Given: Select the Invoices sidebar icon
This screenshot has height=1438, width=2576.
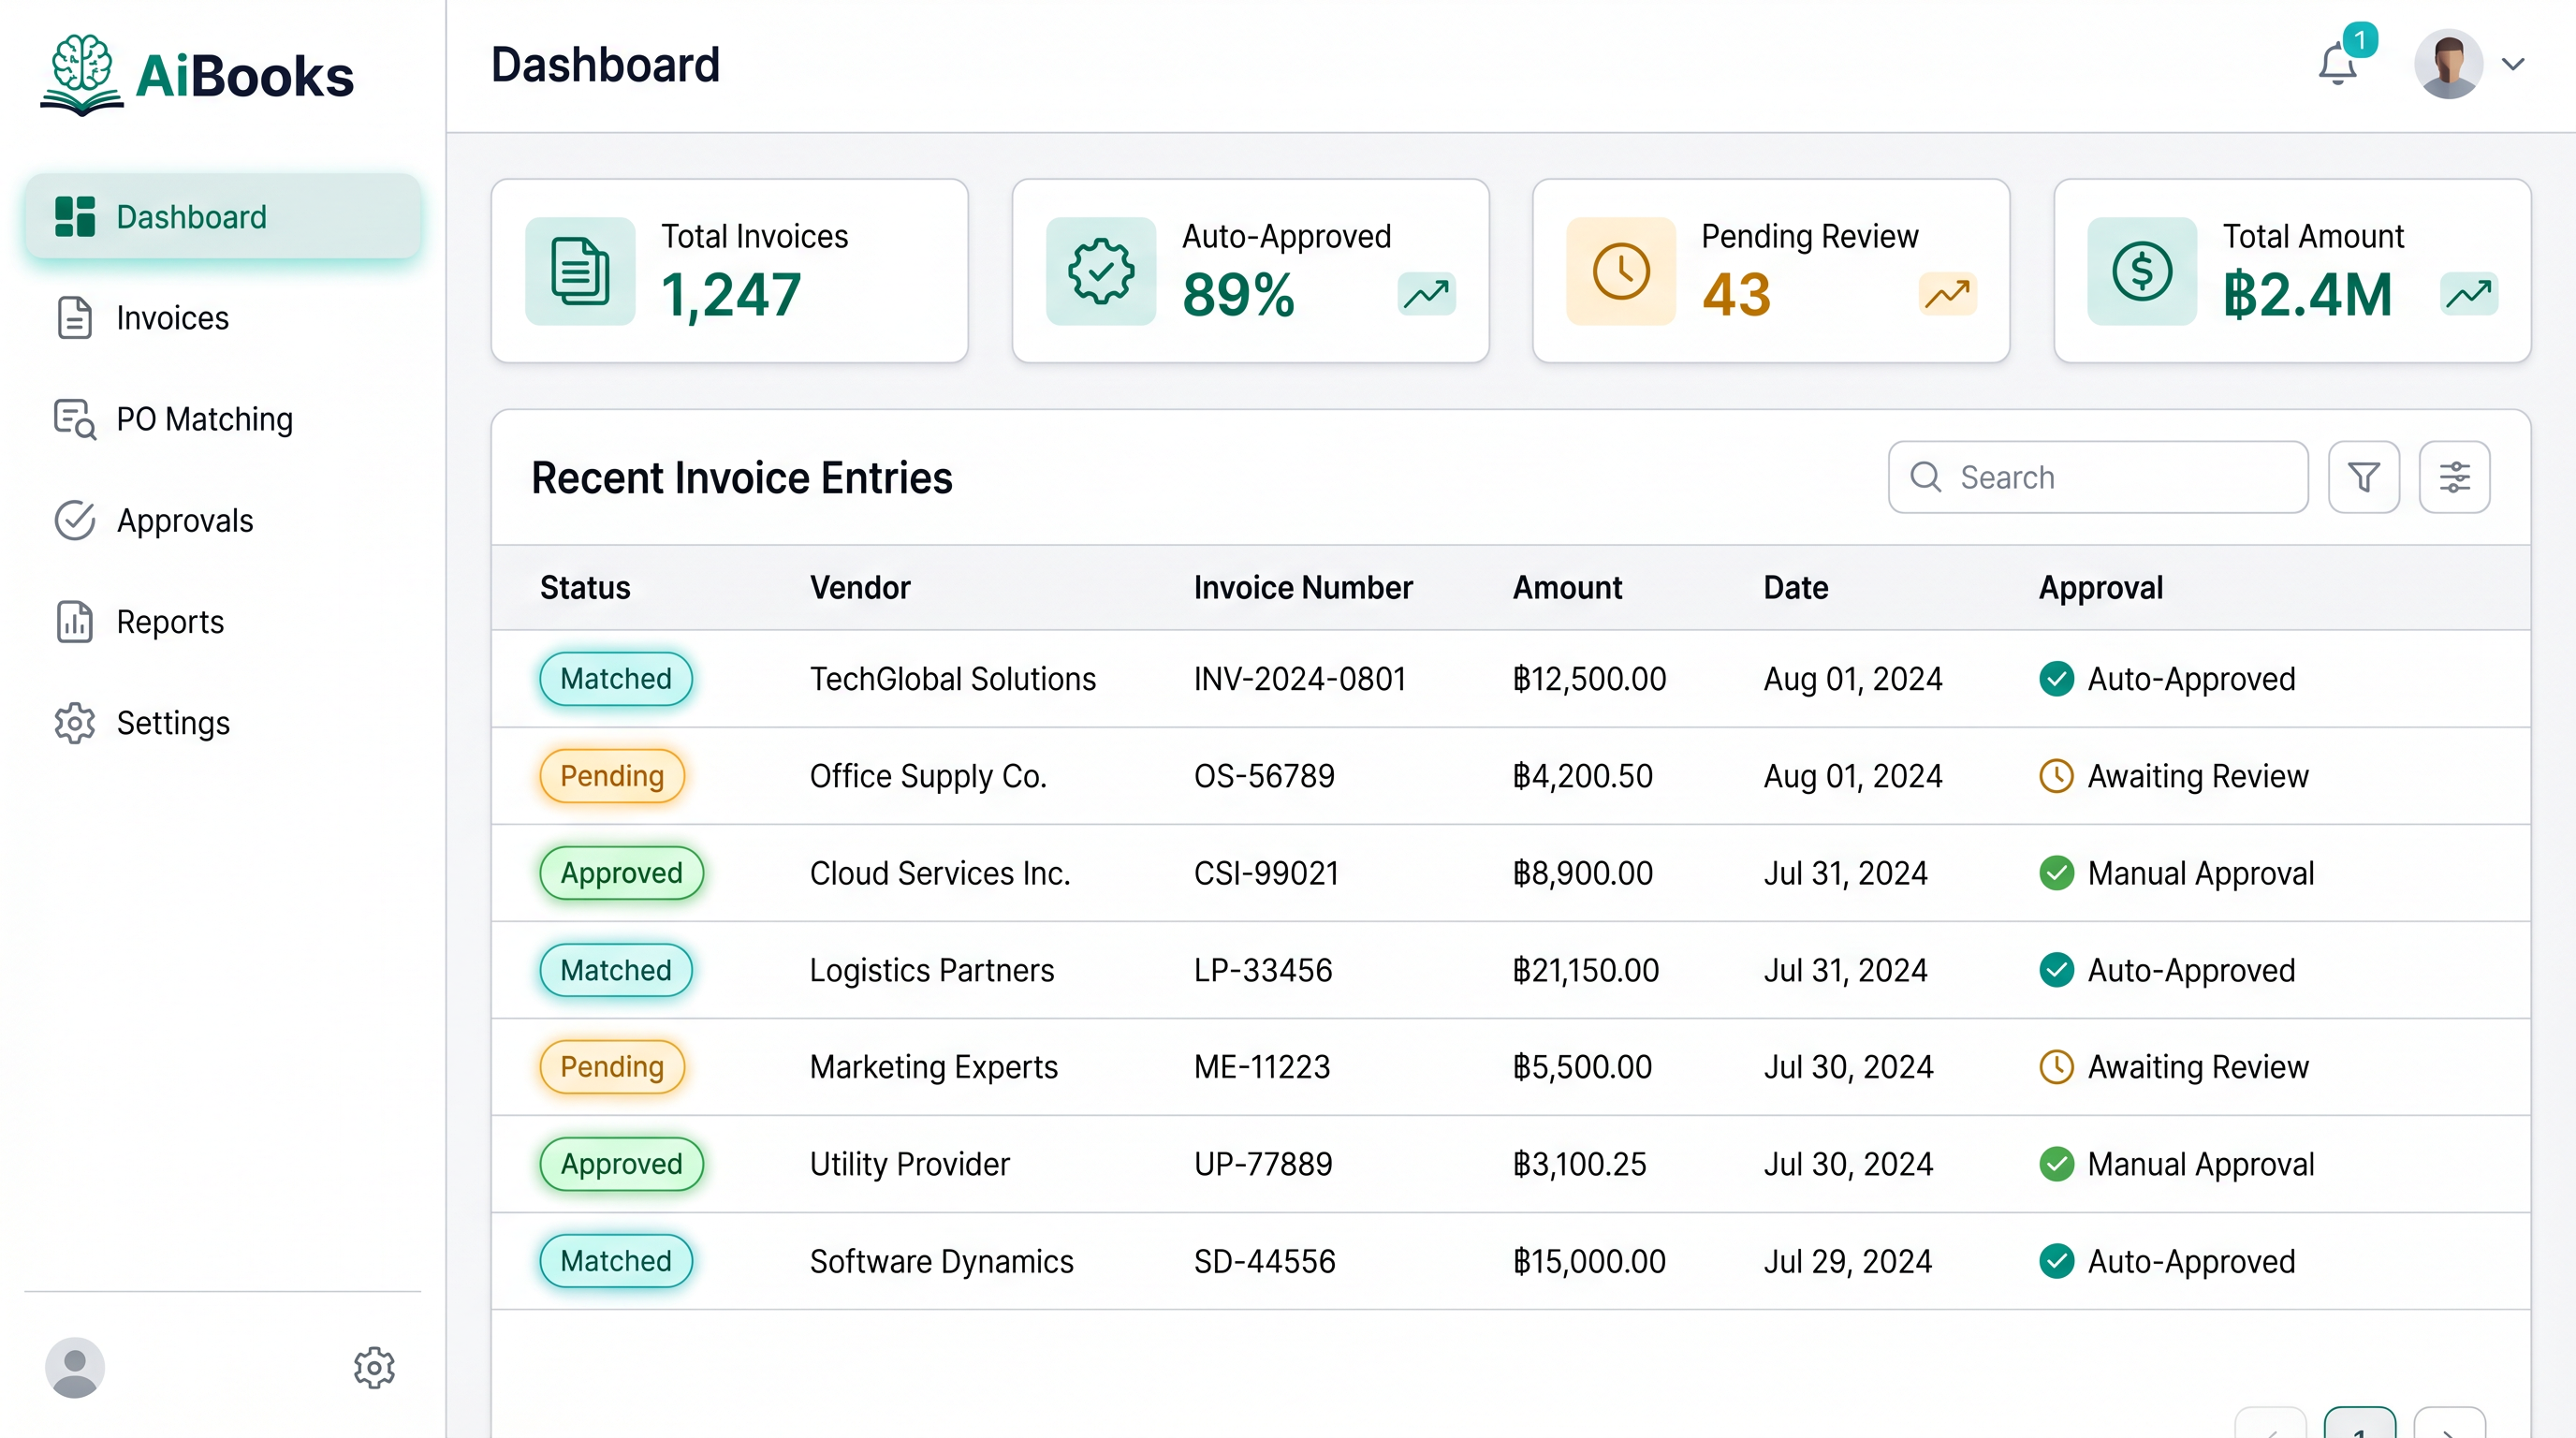Looking at the screenshot, I should [x=74, y=317].
